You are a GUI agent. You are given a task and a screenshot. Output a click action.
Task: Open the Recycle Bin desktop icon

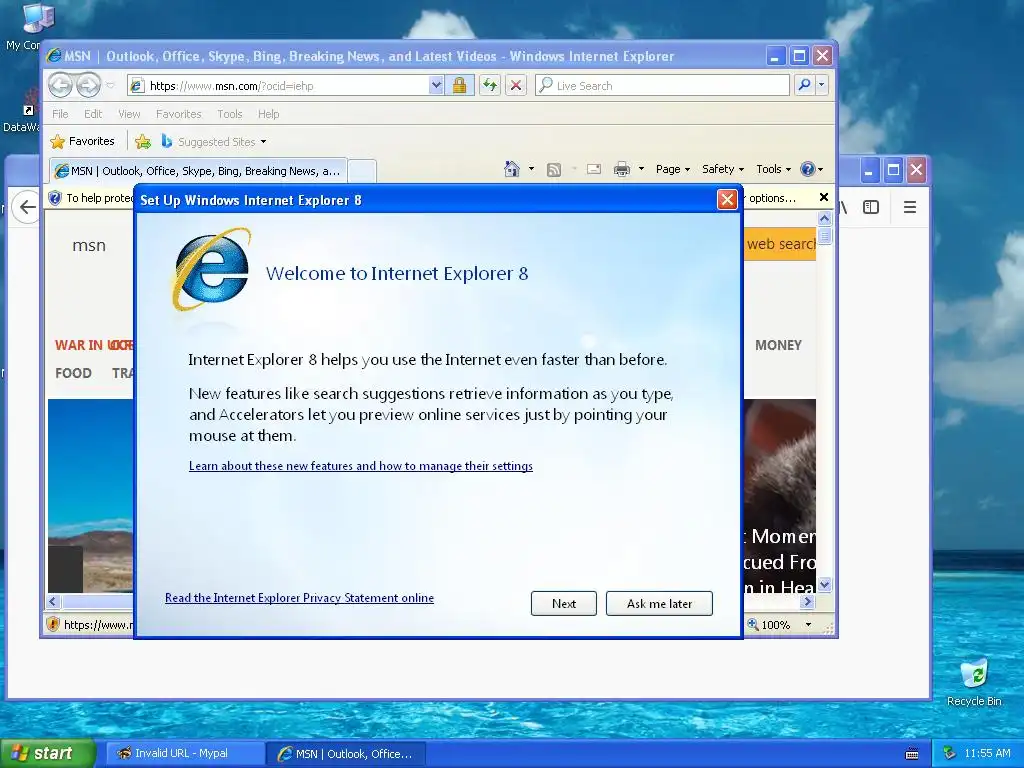click(974, 683)
